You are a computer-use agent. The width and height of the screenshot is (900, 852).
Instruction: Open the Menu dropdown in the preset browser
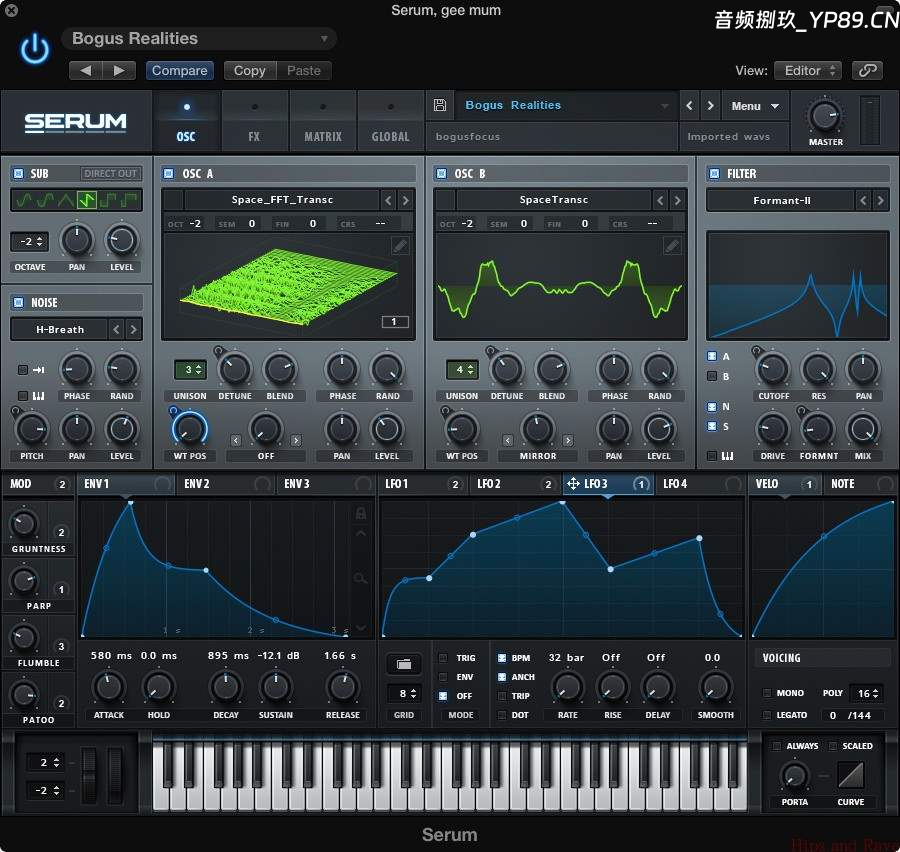point(755,106)
